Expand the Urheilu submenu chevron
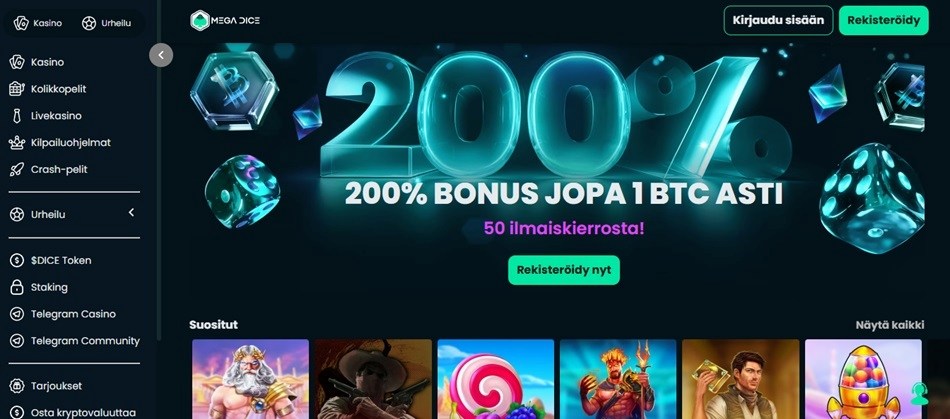The height and width of the screenshot is (419, 950). [x=131, y=213]
